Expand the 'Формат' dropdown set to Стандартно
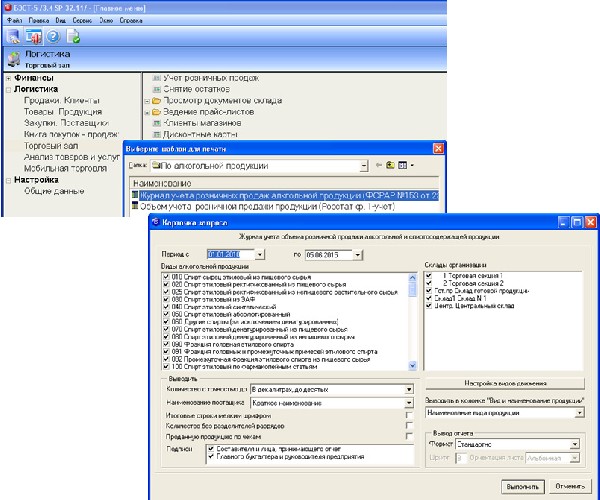 pyautogui.click(x=576, y=446)
